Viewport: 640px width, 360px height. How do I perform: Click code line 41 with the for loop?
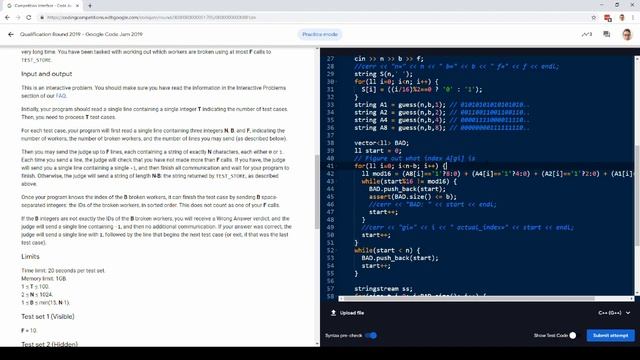click(x=400, y=166)
